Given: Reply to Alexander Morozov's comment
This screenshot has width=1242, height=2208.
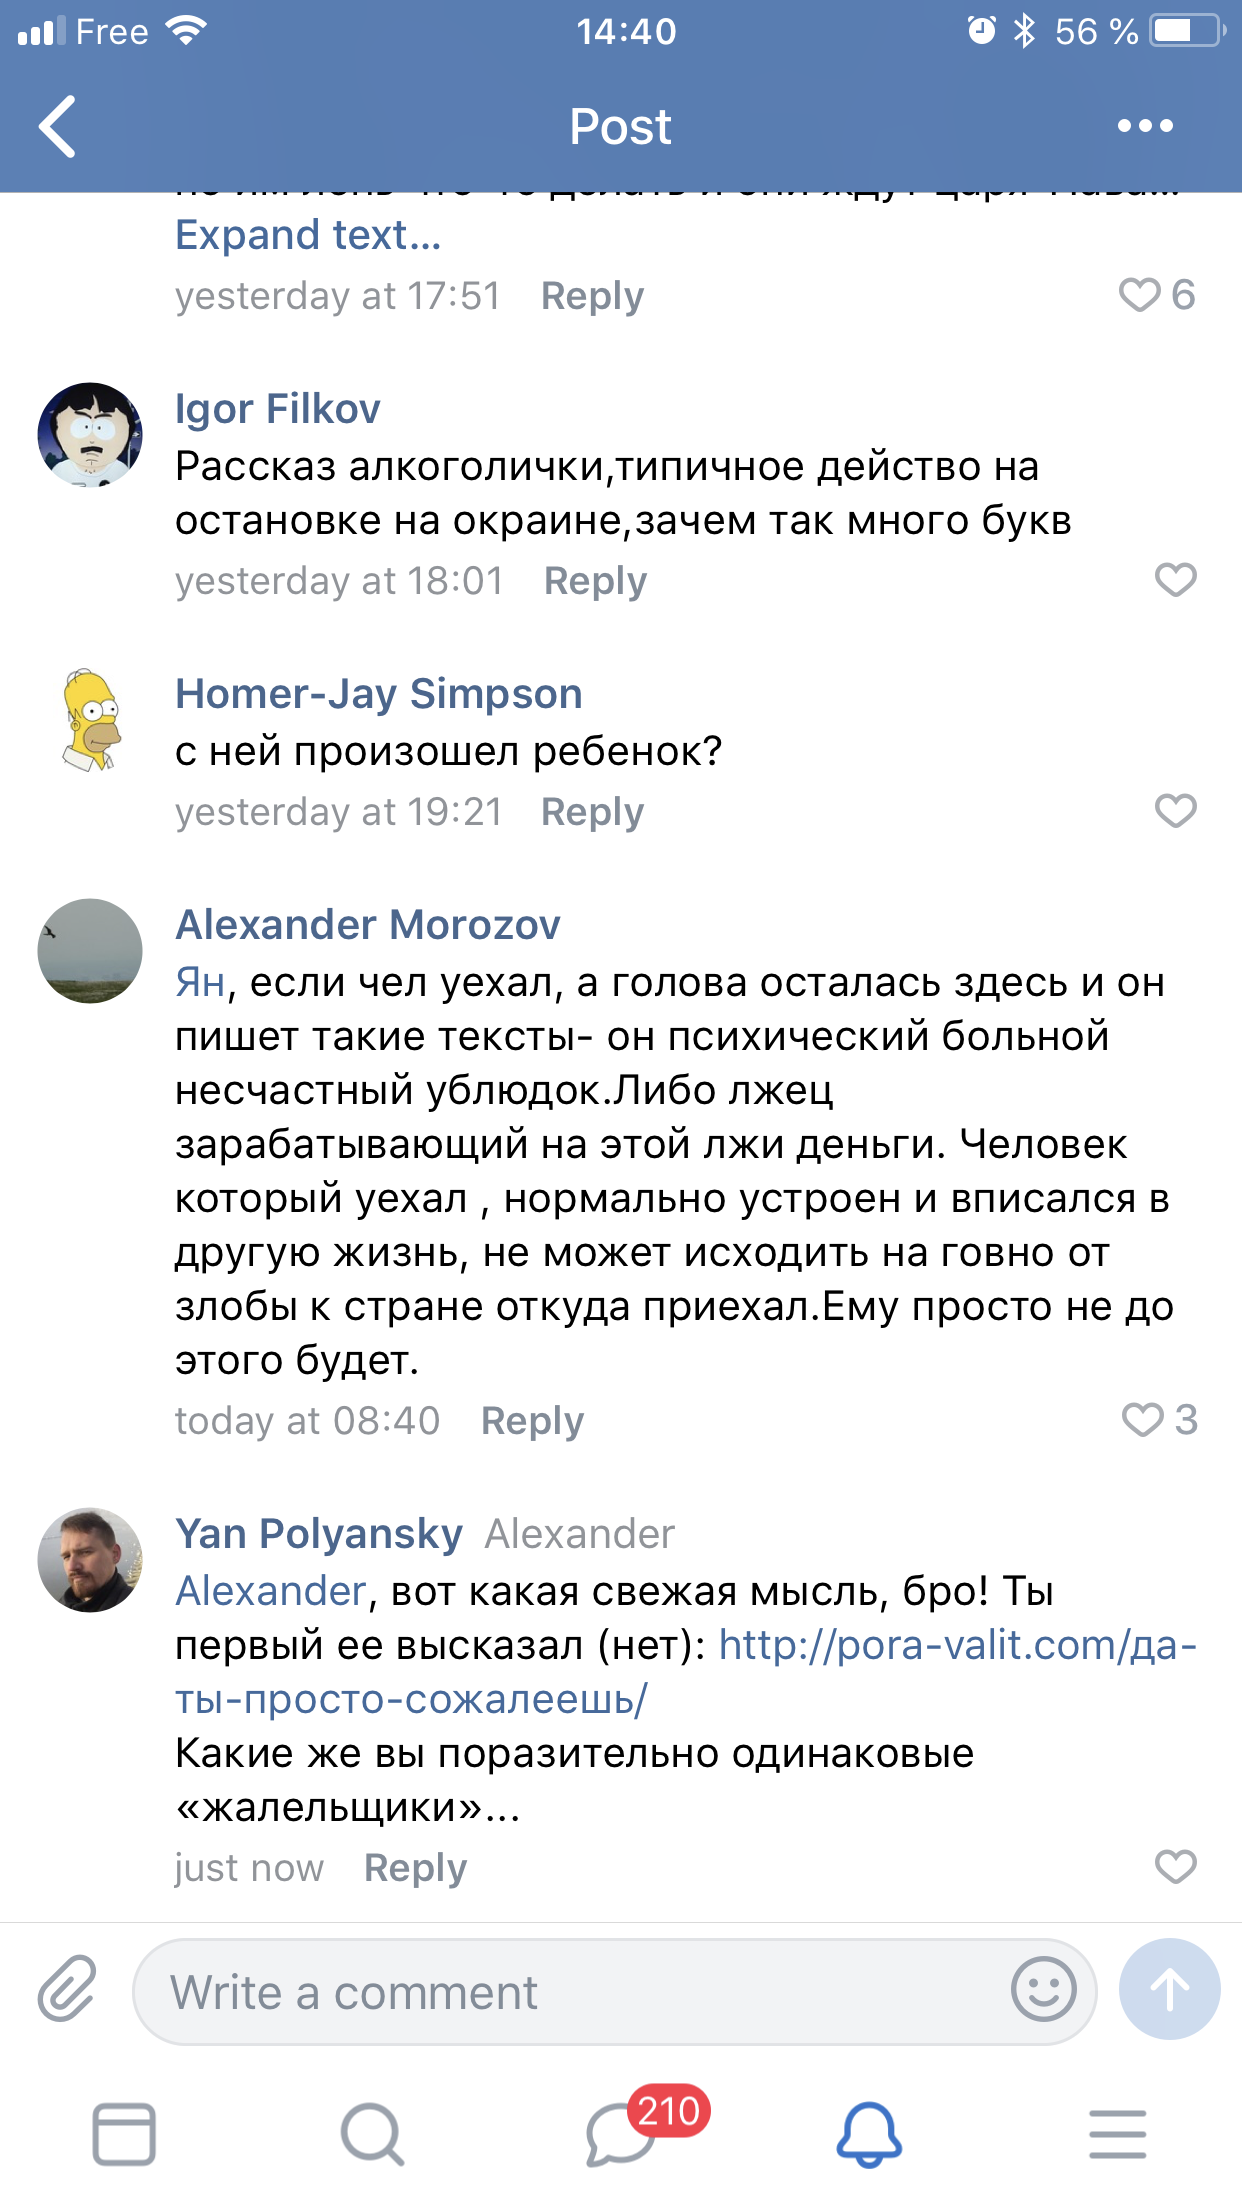Looking at the screenshot, I should 532,1421.
